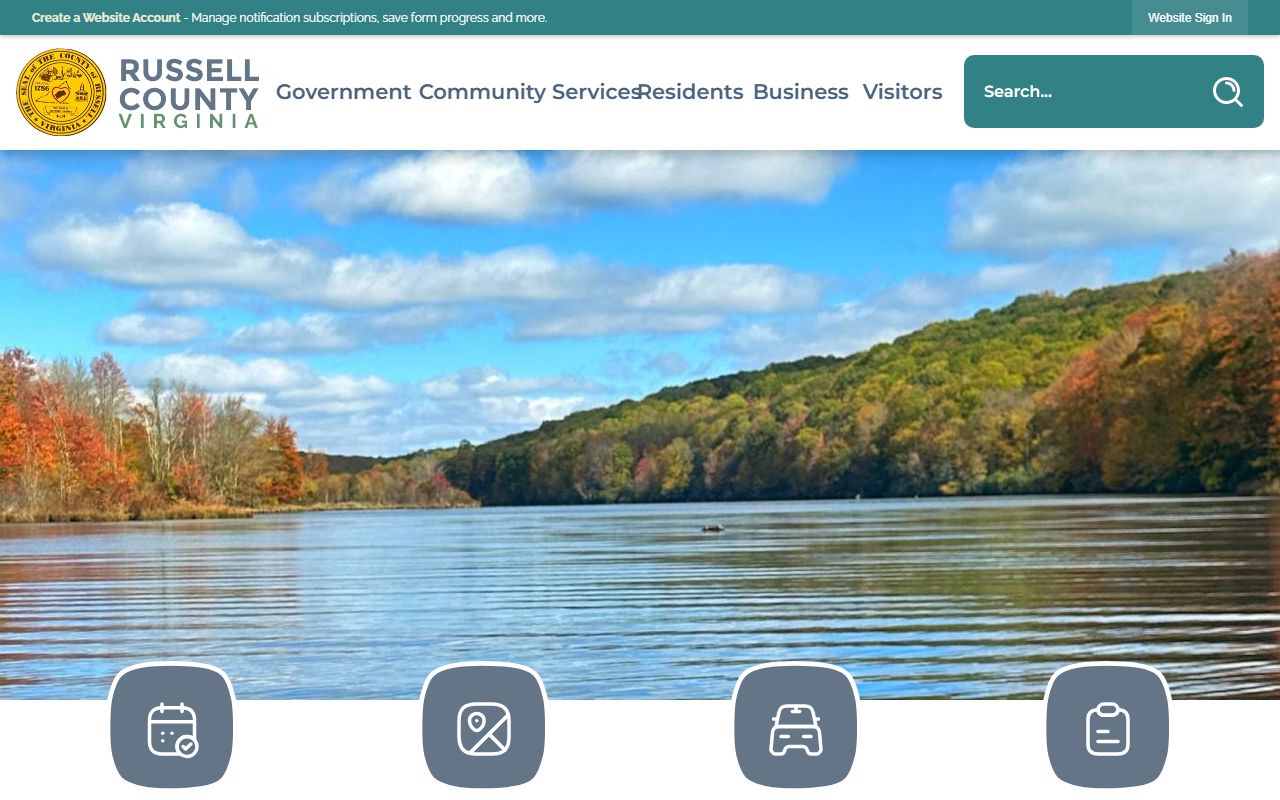Open the Business navigation menu

coord(801,92)
